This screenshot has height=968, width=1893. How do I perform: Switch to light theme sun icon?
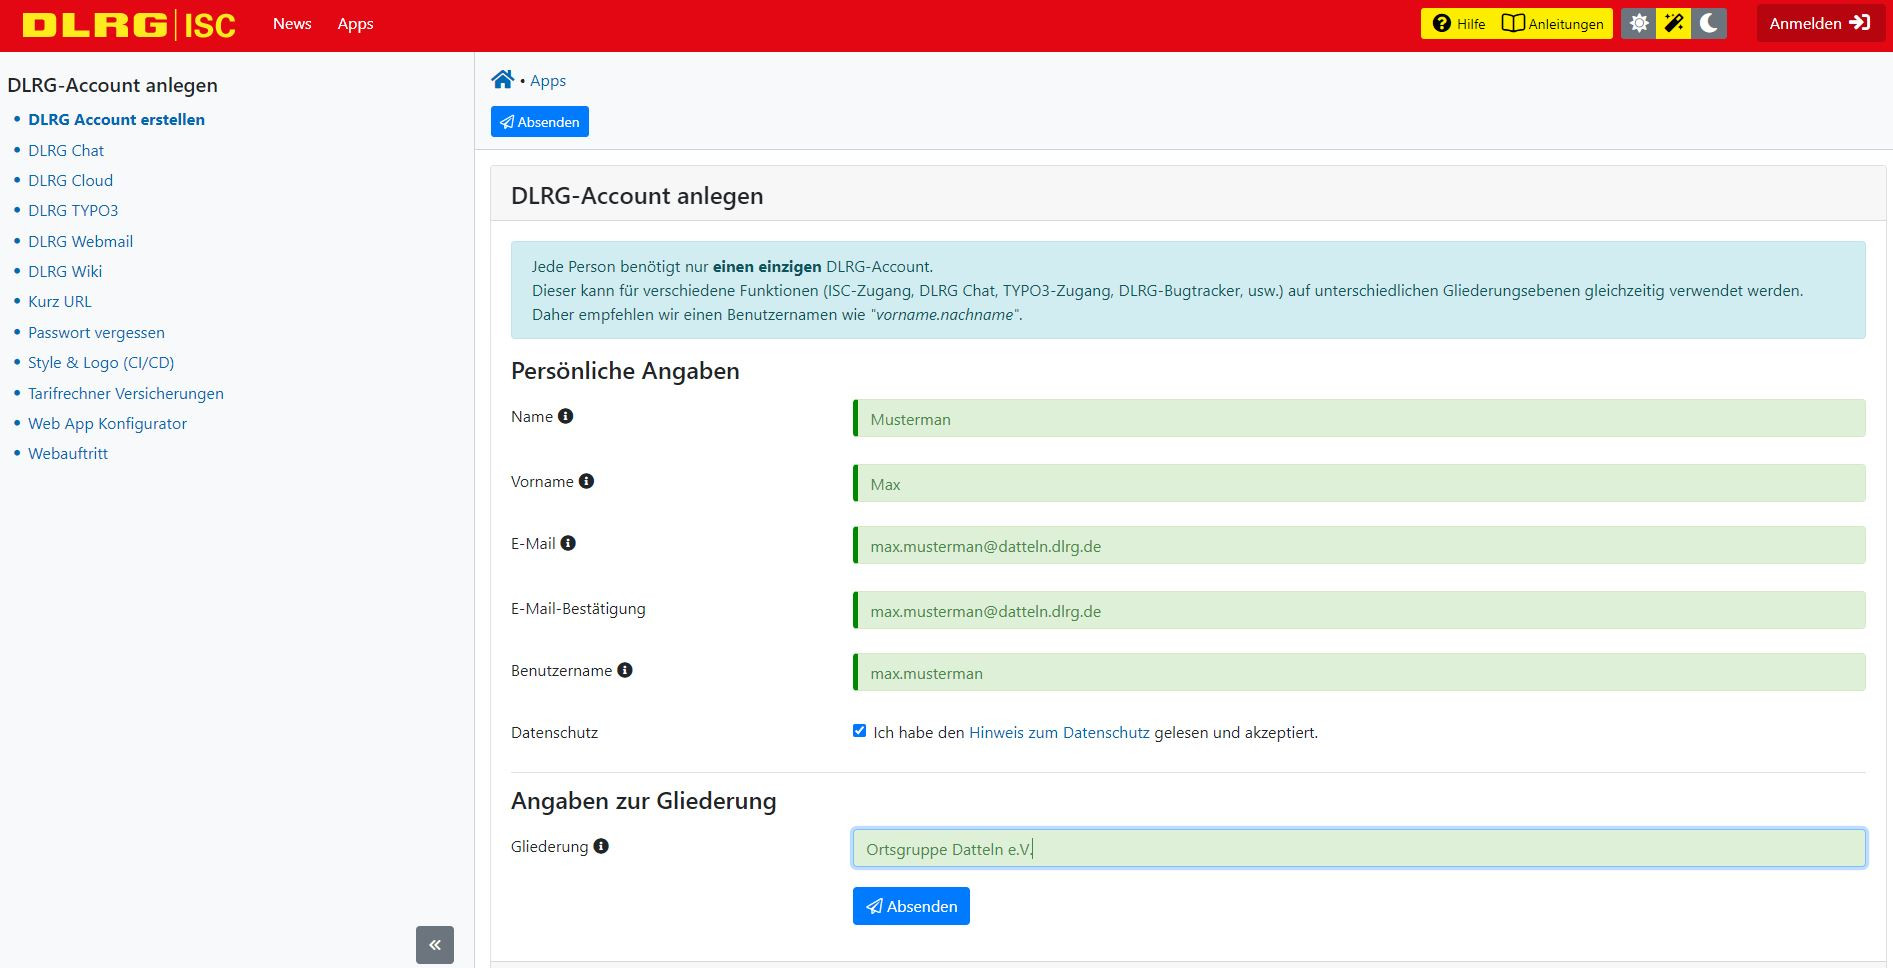[1638, 23]
